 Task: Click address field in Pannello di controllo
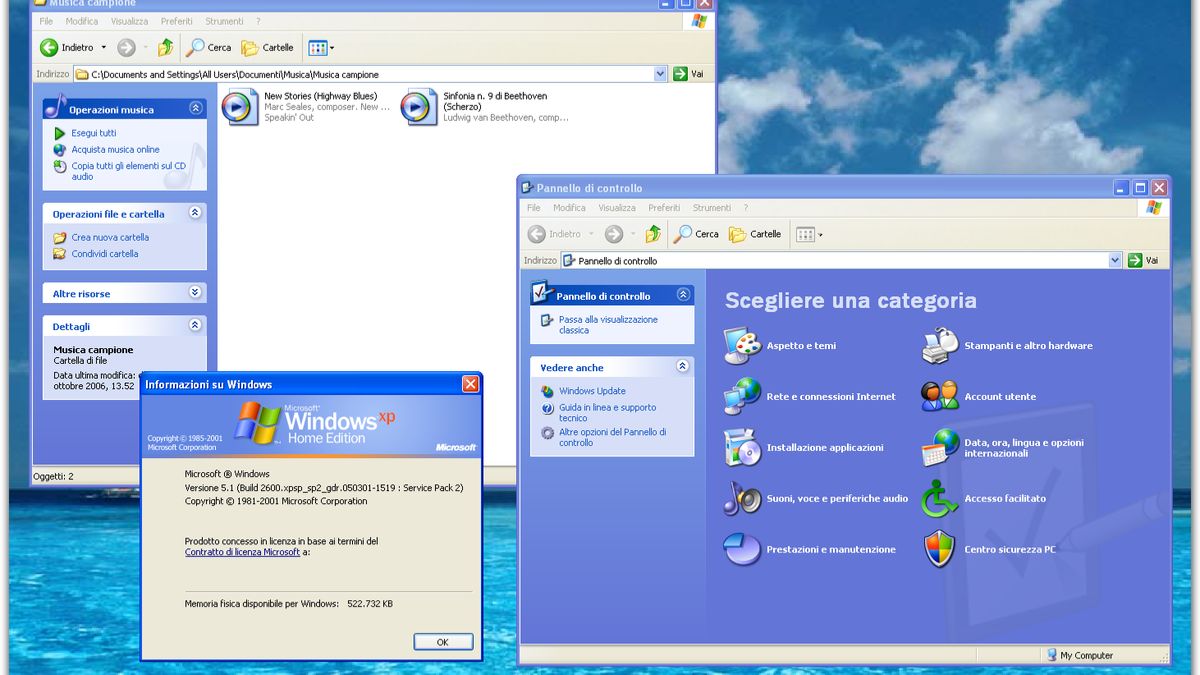point(841,260)
